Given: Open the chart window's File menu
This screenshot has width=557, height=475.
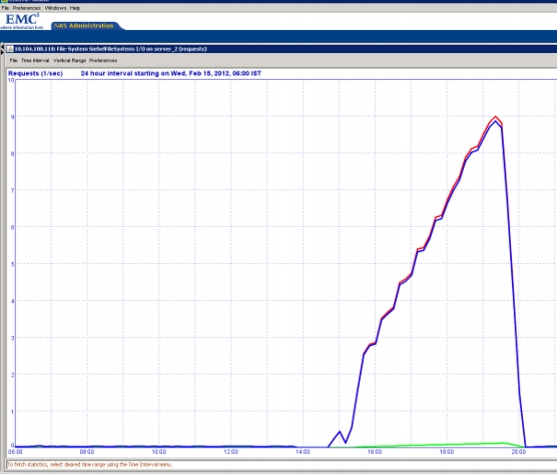Looking at the screenshot, I should tap(13, 60).
